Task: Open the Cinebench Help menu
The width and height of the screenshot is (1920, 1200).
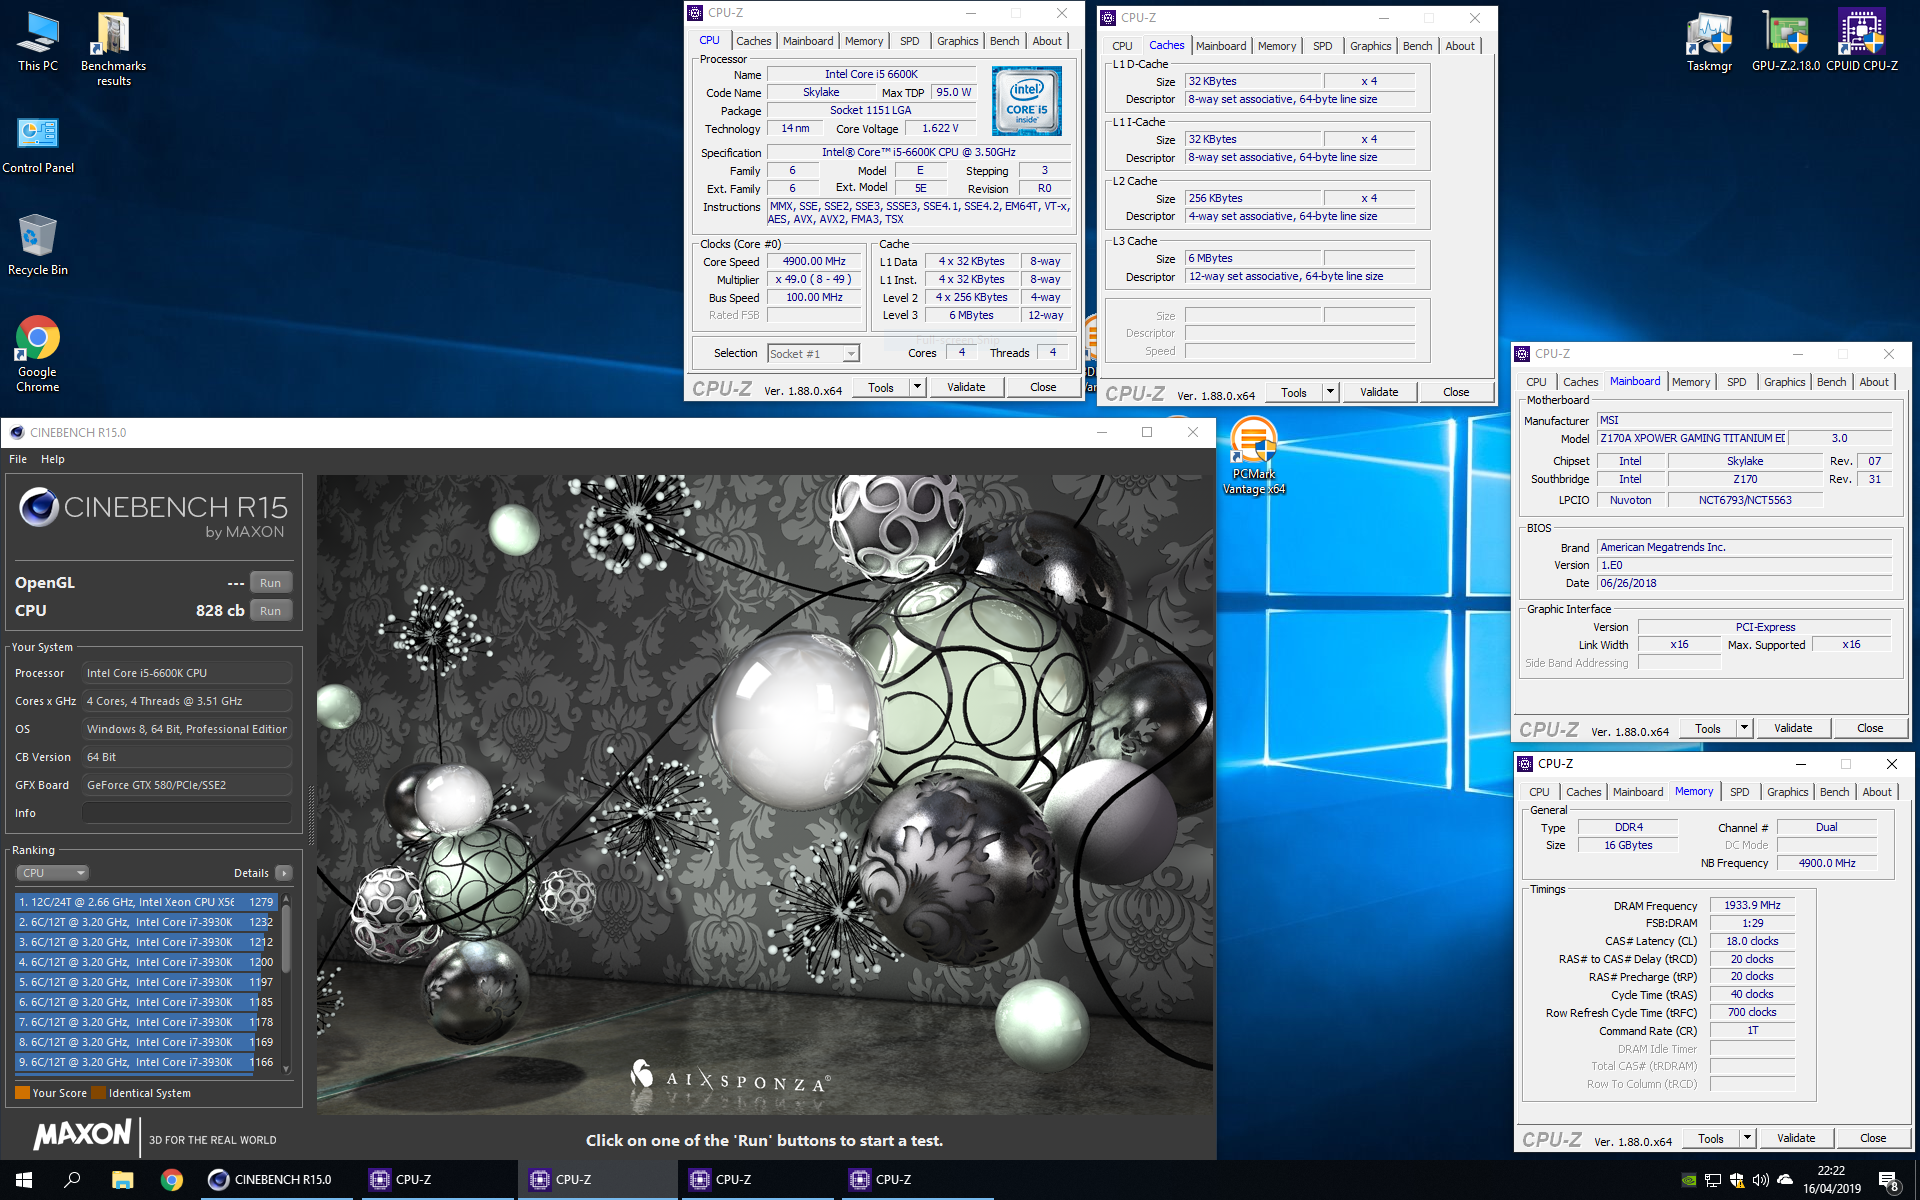Action: [x=53, y=459]
